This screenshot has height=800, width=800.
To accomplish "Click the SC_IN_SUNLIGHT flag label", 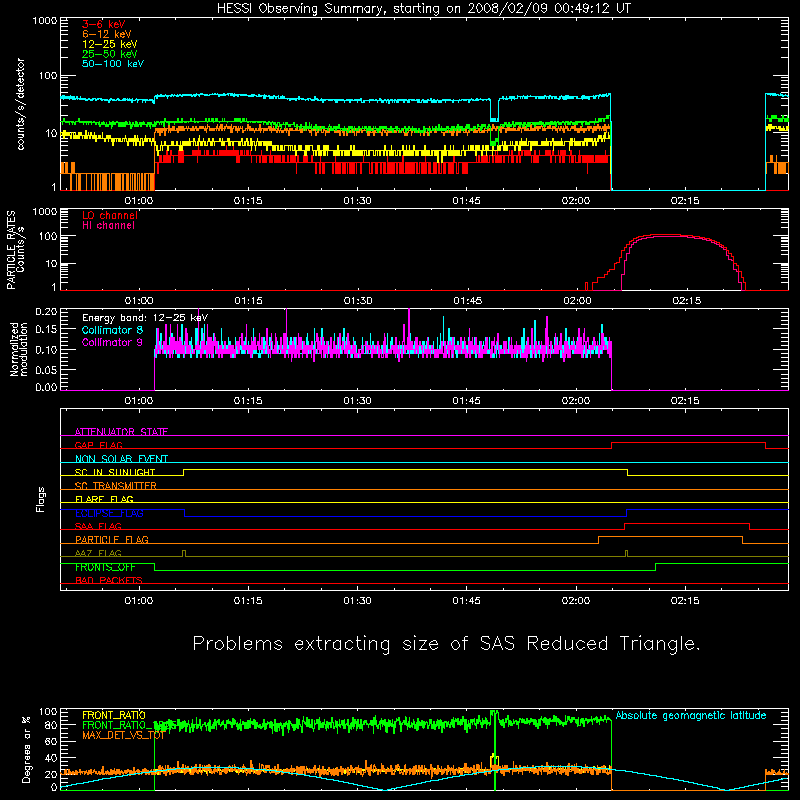I will click(115, 472).
